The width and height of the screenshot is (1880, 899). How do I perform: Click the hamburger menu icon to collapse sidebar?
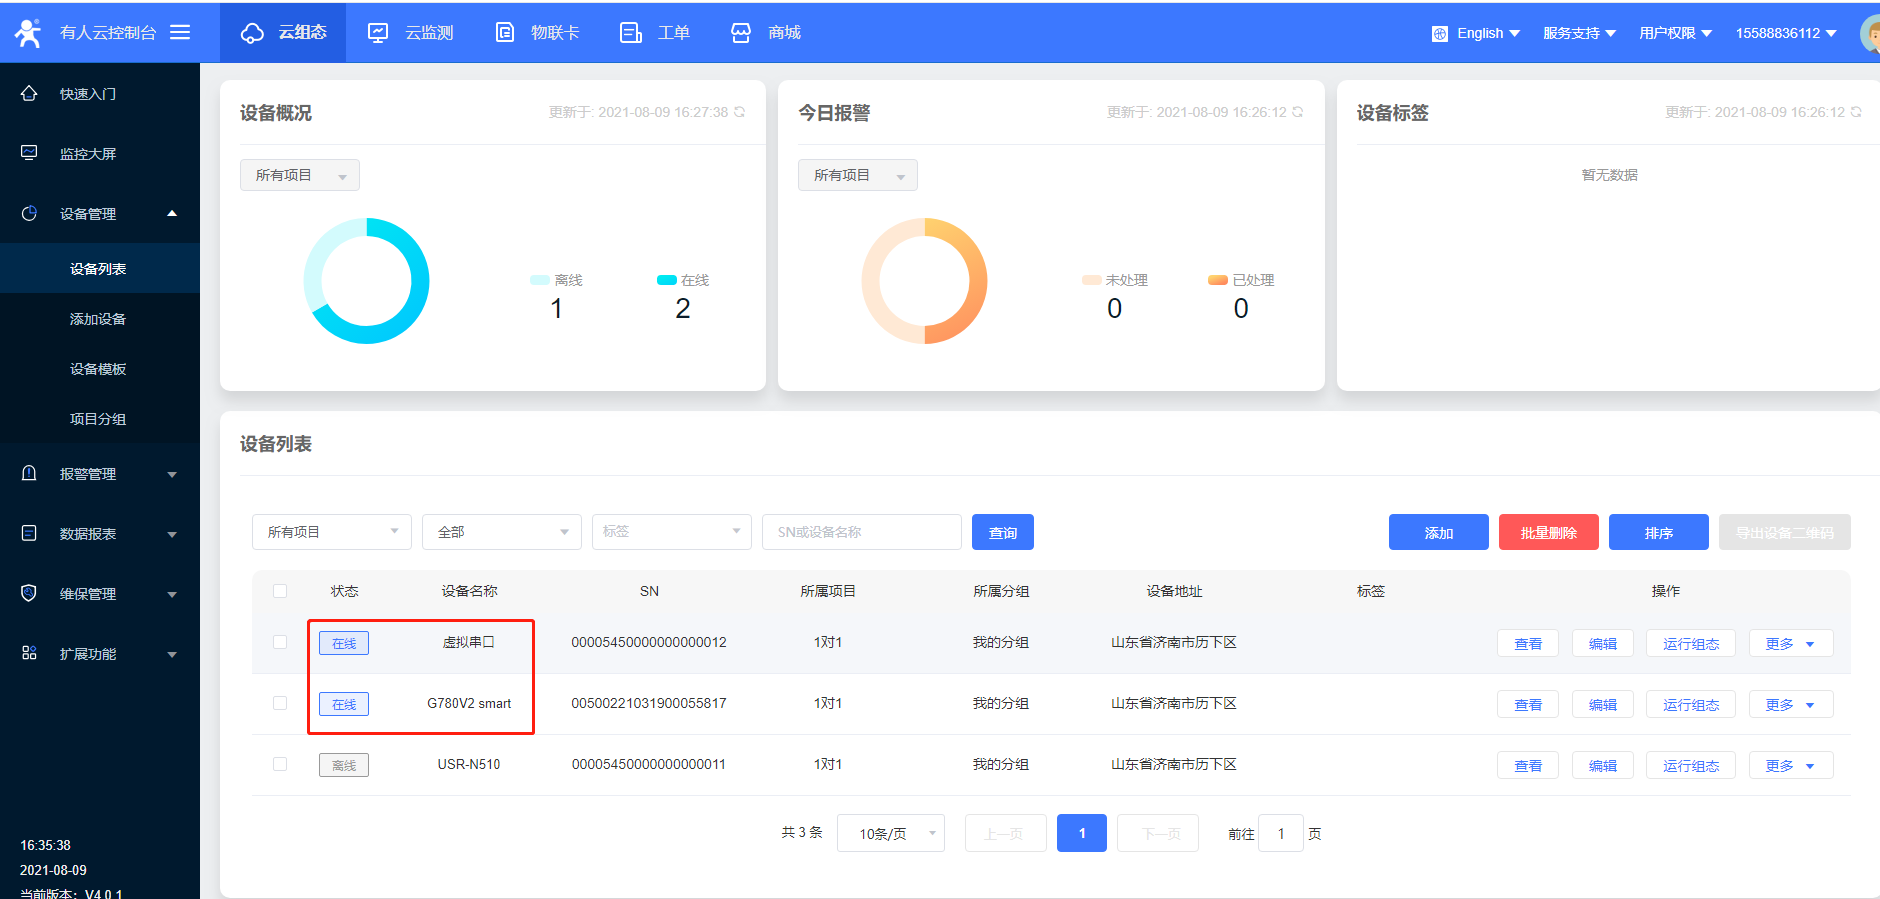click(180, 32)
